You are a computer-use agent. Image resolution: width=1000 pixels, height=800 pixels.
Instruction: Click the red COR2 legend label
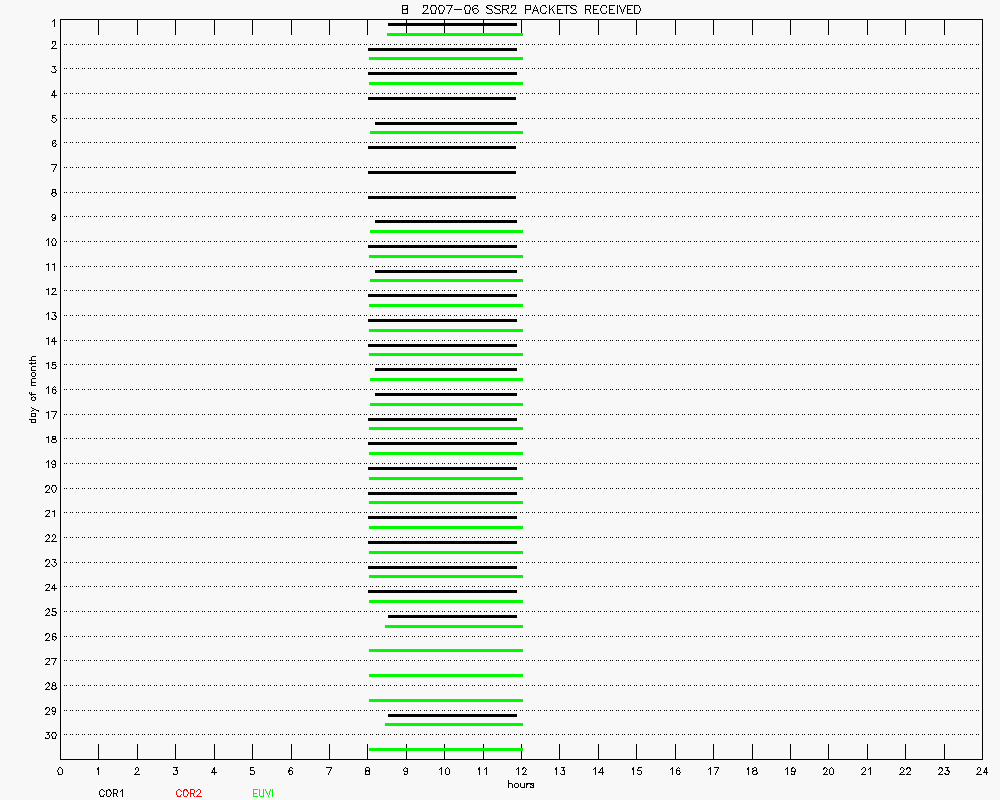188,793
